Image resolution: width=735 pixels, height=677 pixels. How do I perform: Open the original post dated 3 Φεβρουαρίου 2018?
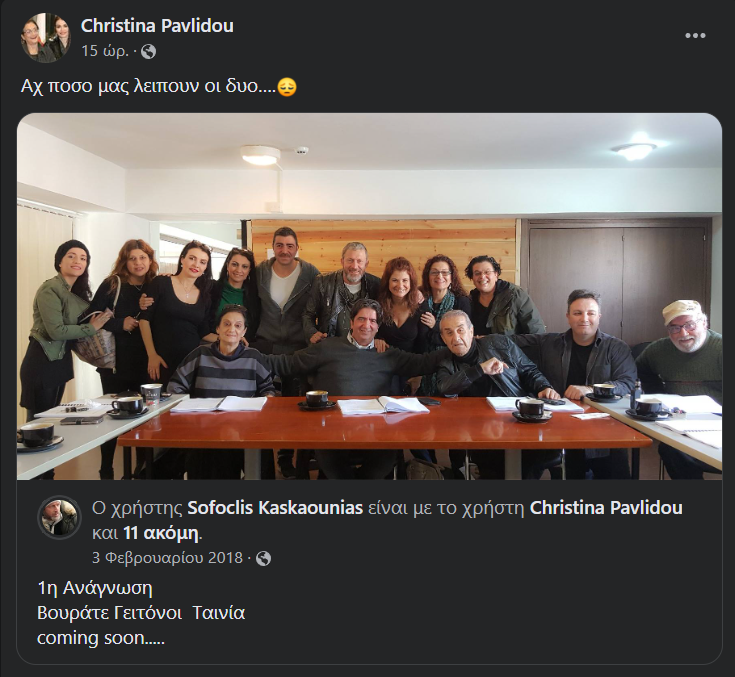[x=167, y=558]
